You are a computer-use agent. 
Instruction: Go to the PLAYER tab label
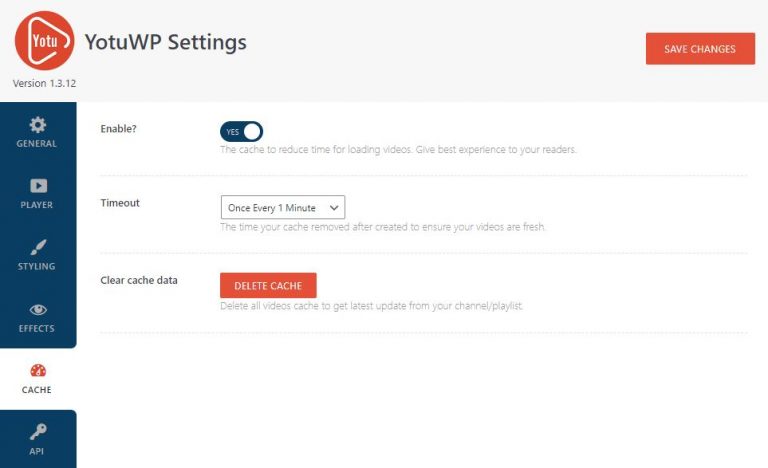(37, 205)
